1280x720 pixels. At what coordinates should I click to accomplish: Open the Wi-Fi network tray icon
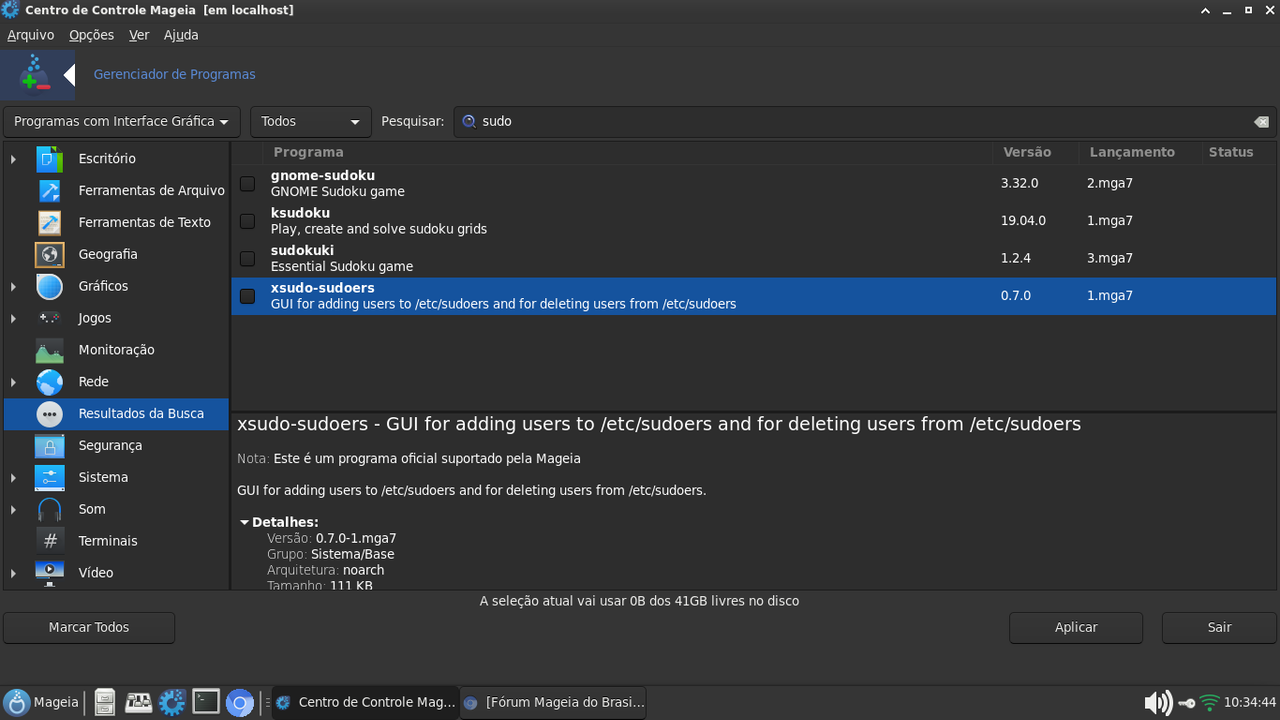(1209, 703)
